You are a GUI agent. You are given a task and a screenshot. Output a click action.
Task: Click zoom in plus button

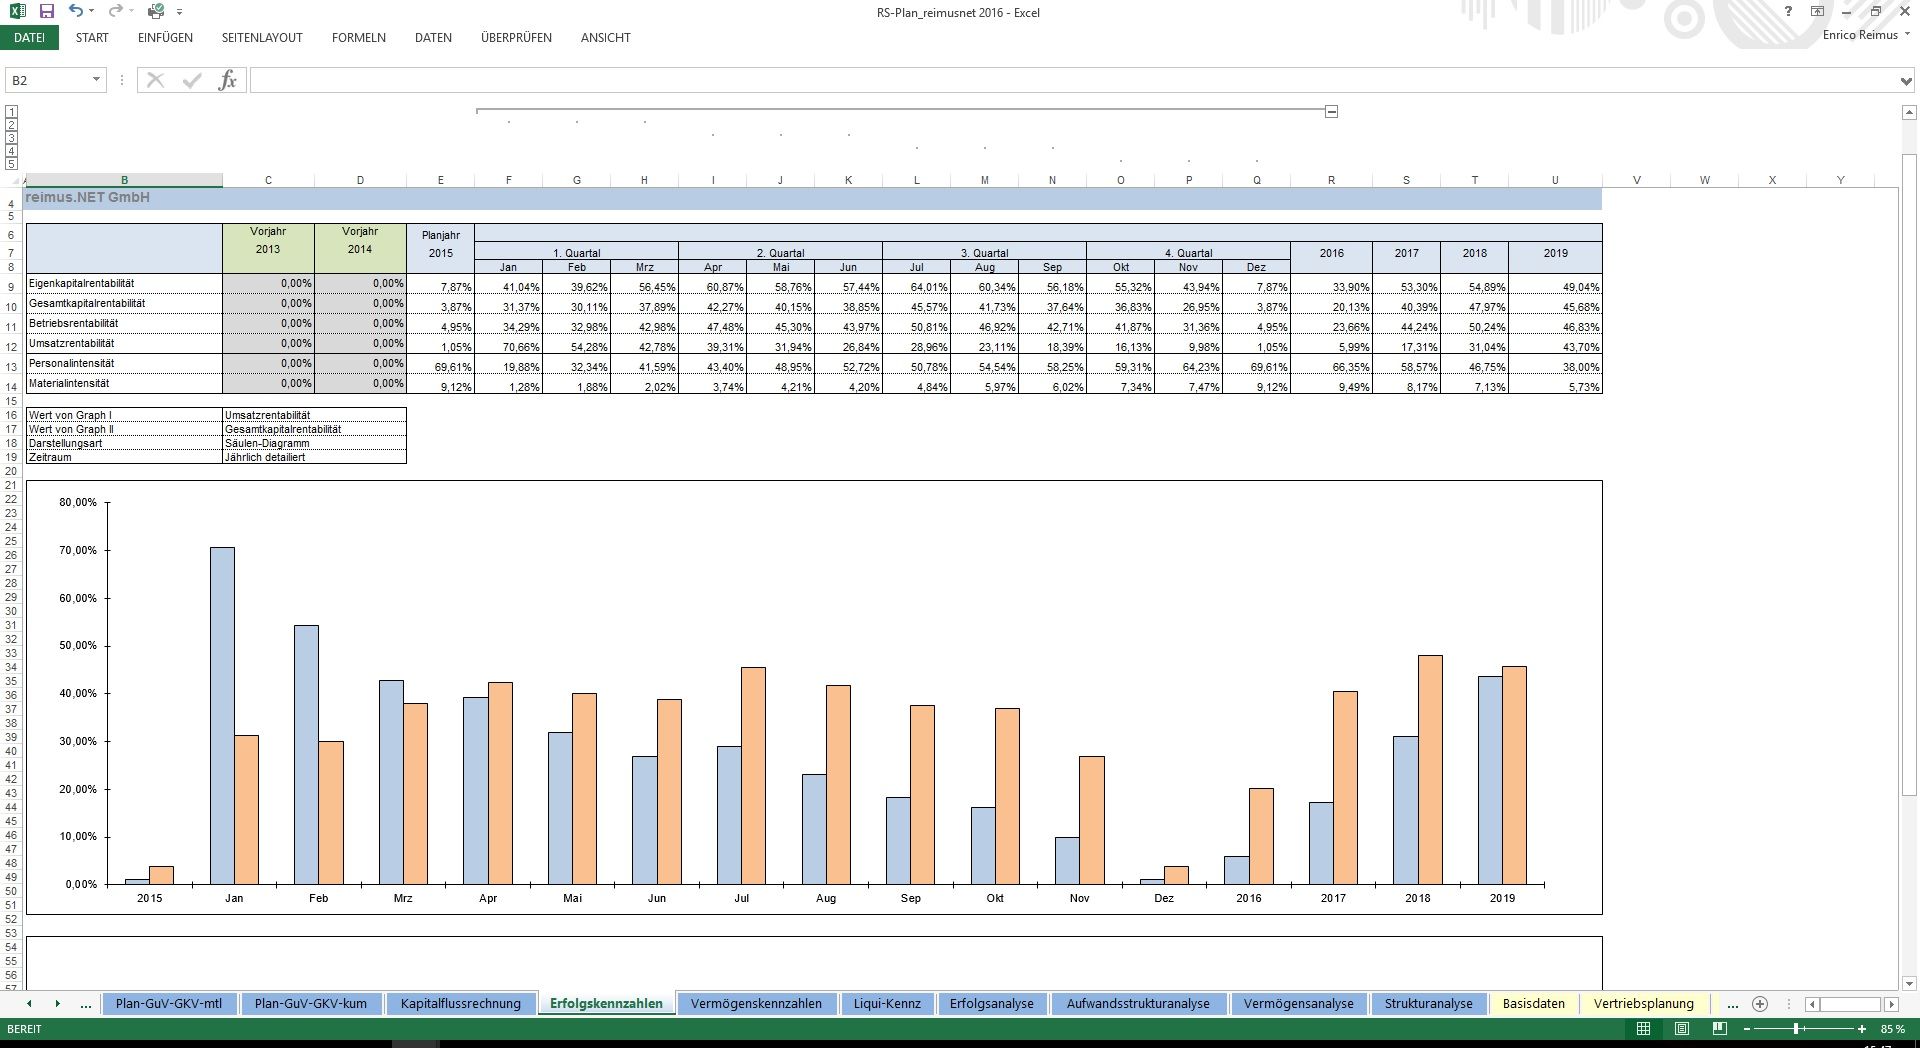(x=1862, y=1029)
